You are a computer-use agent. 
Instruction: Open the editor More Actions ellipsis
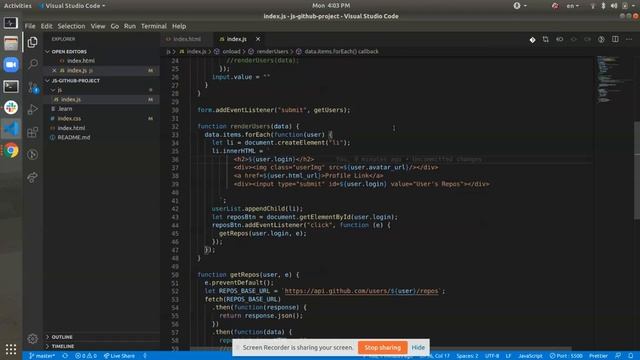tap(629, 39)
